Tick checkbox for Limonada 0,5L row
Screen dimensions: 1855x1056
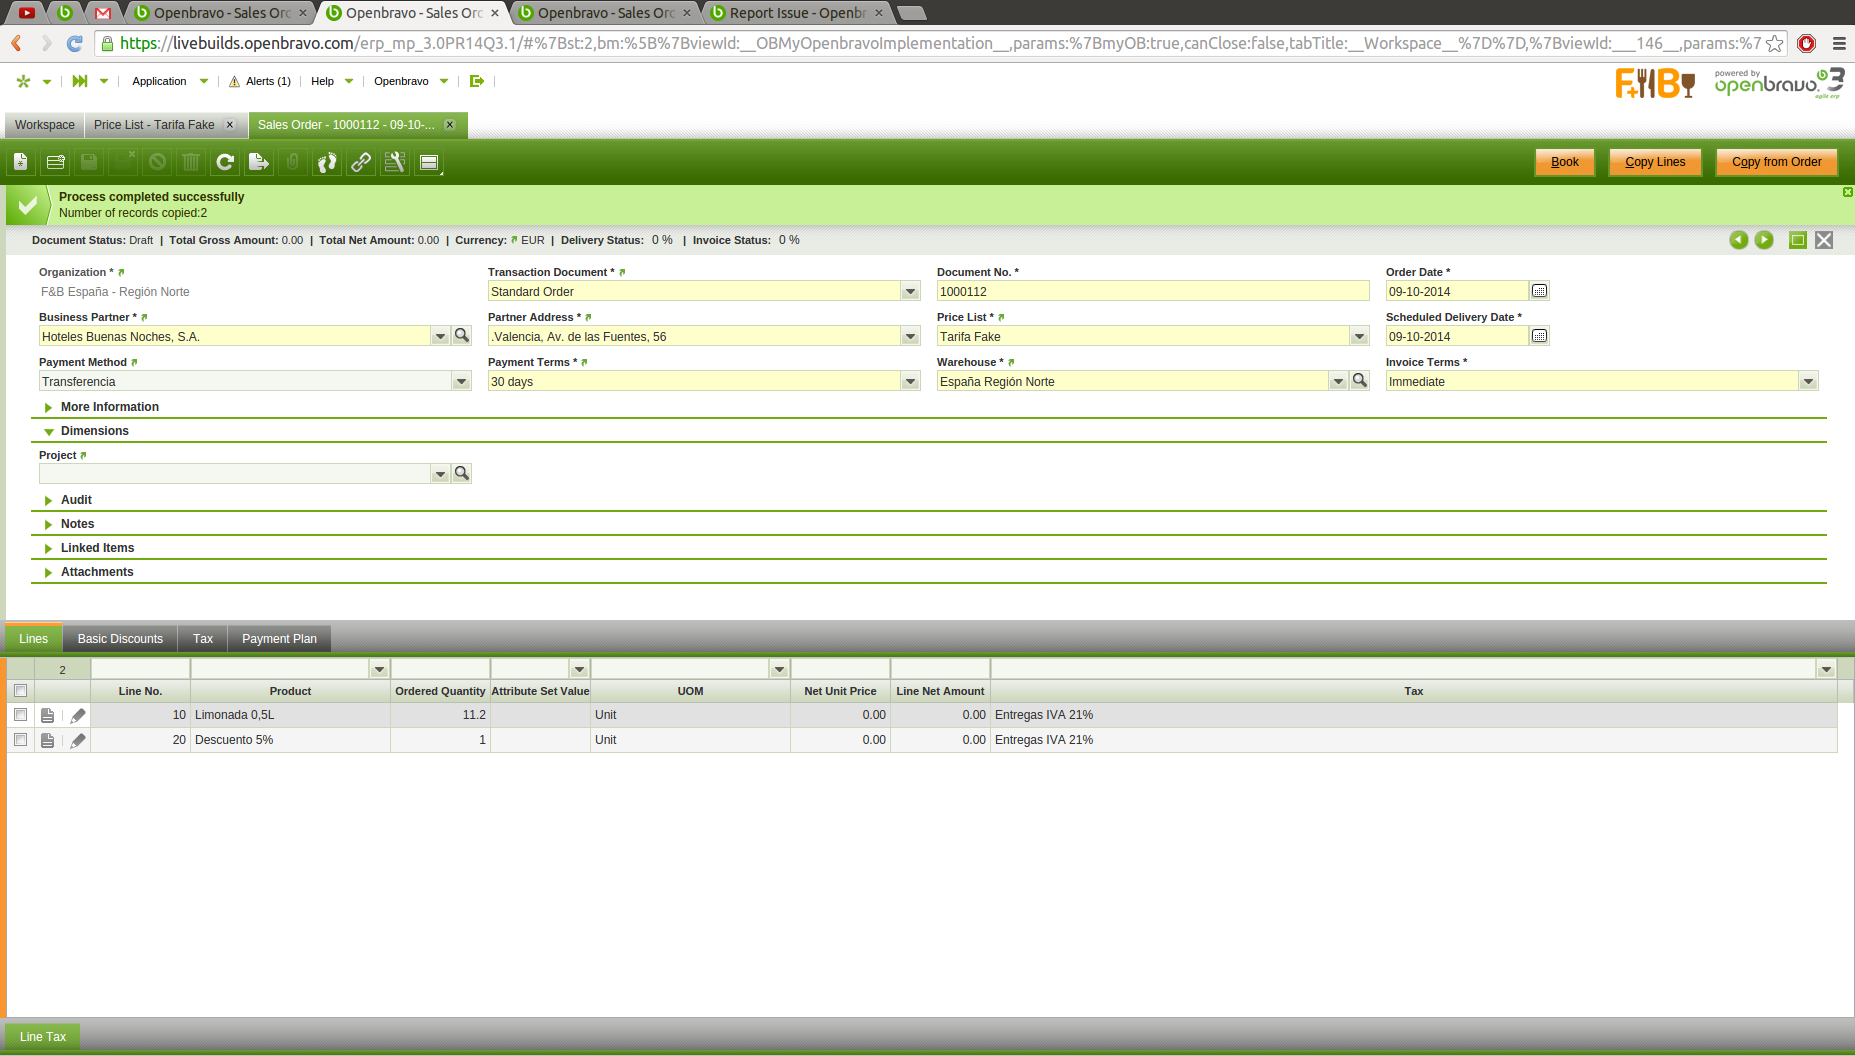point(20,715)
